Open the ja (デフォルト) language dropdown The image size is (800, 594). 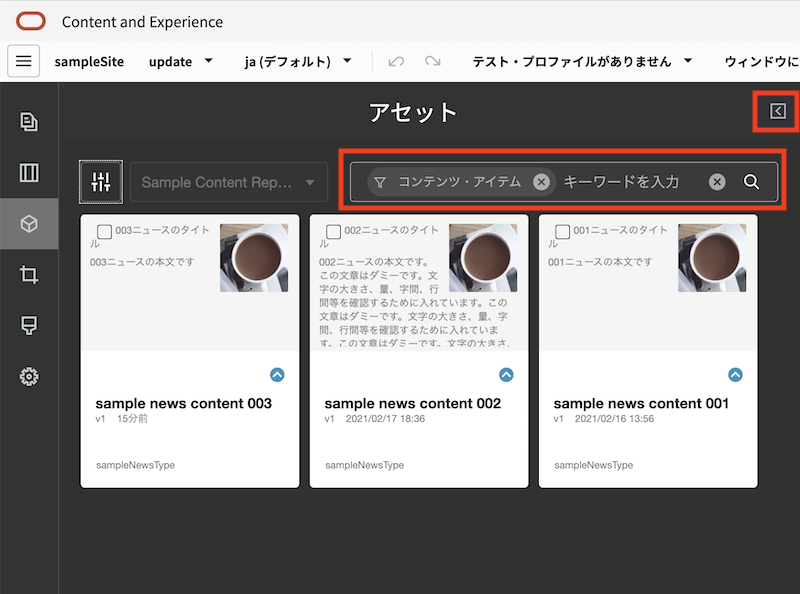293,61
